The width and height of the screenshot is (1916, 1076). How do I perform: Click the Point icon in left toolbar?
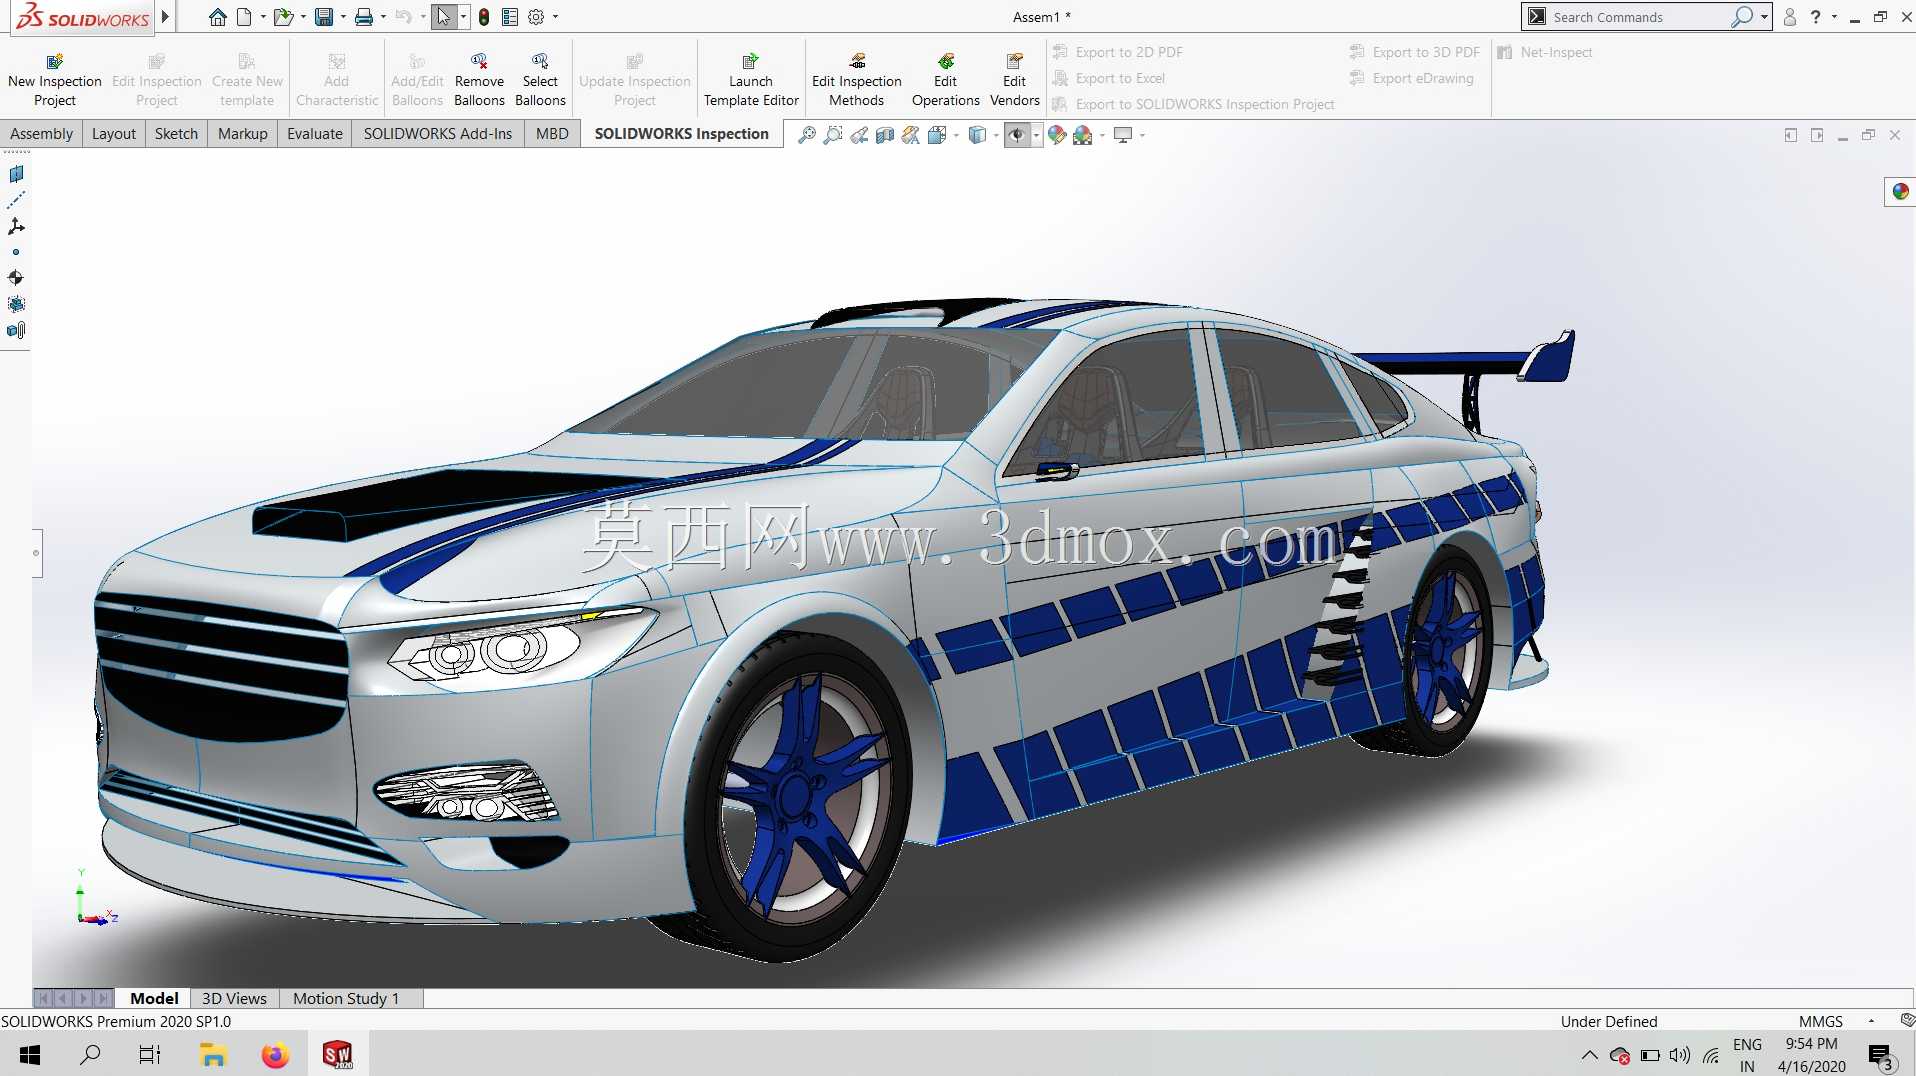(16, 252)
